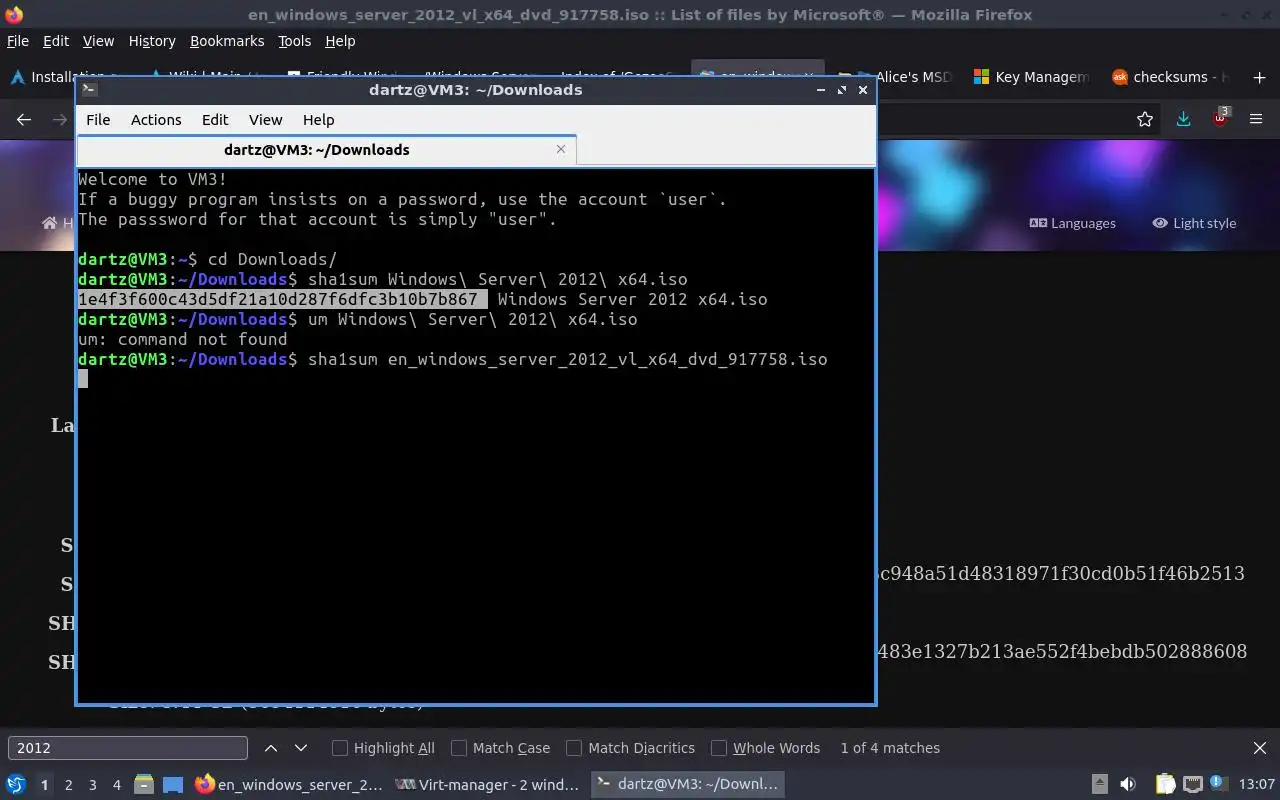Go to next find match
This screenshot has height=800, width=1280.
click(x=301, y=748)
